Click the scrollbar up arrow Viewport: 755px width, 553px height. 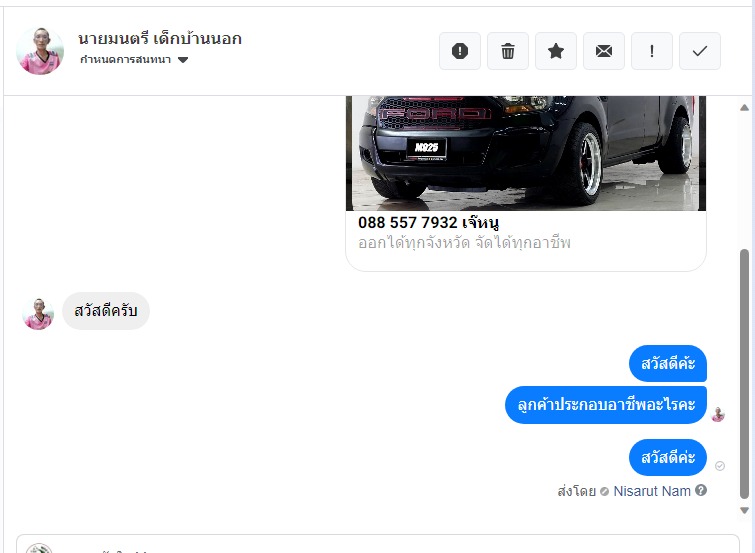744,107
